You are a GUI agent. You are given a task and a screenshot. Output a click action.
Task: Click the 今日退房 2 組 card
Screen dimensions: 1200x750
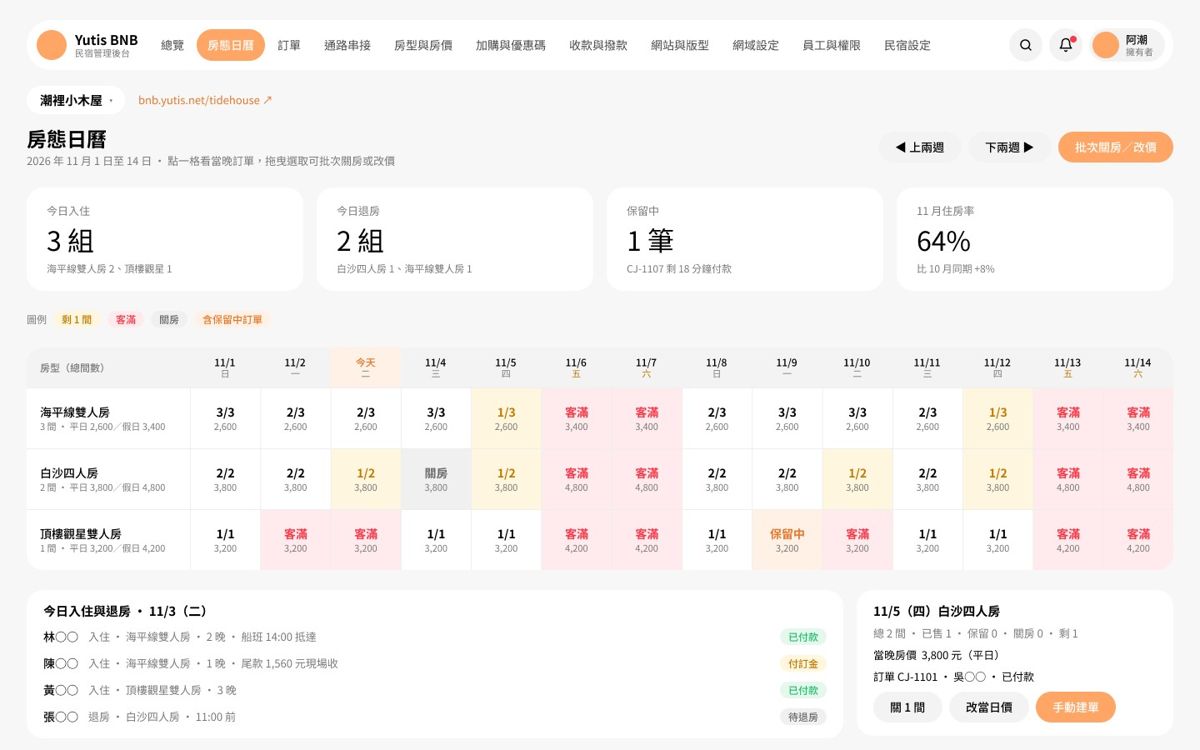(455, 239)
